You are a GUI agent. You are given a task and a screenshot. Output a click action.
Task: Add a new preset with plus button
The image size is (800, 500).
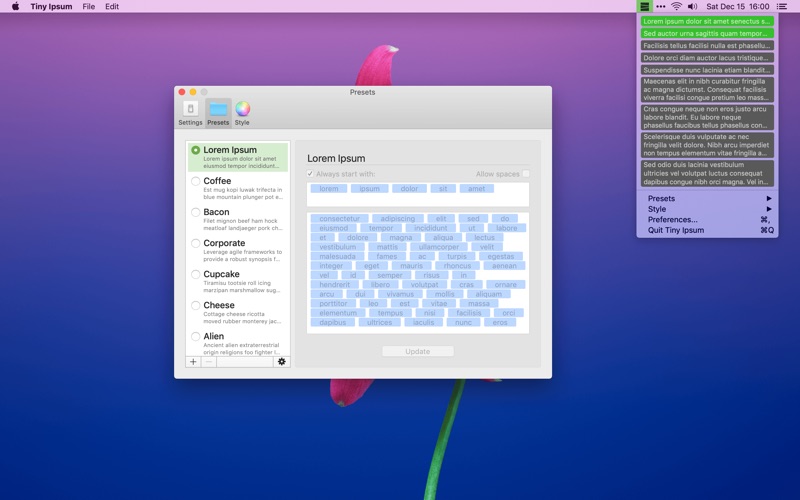pyautogui.click(x=193, y=362)
